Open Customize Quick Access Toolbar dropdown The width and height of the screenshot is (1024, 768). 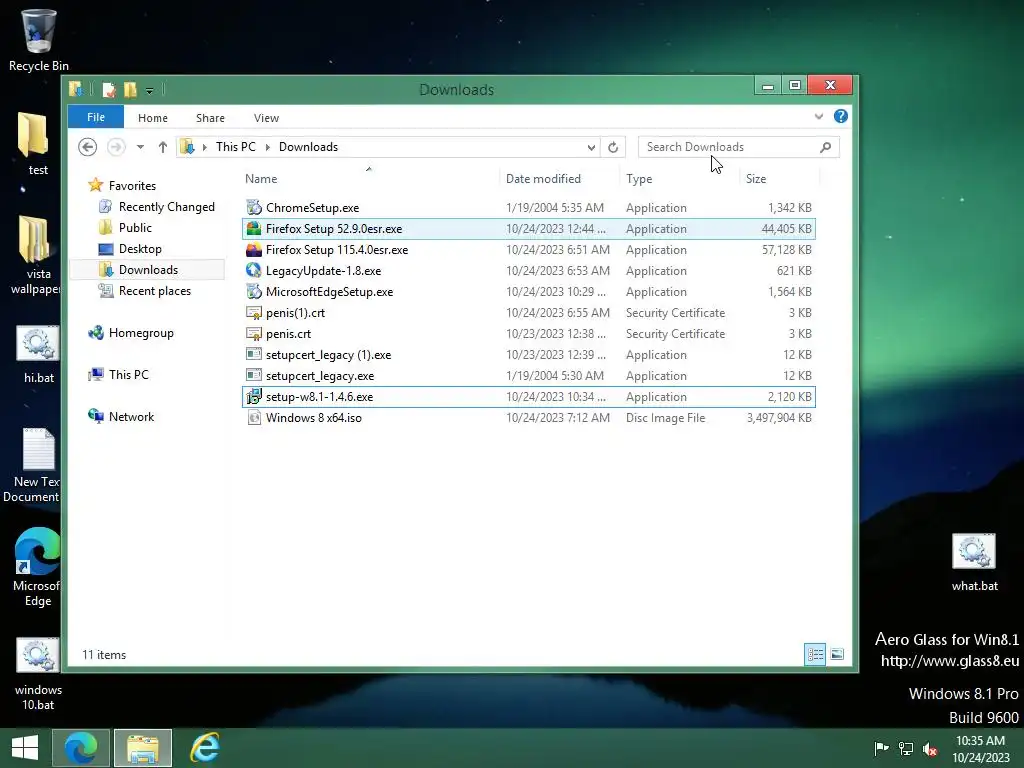click(x=150, y=90)
